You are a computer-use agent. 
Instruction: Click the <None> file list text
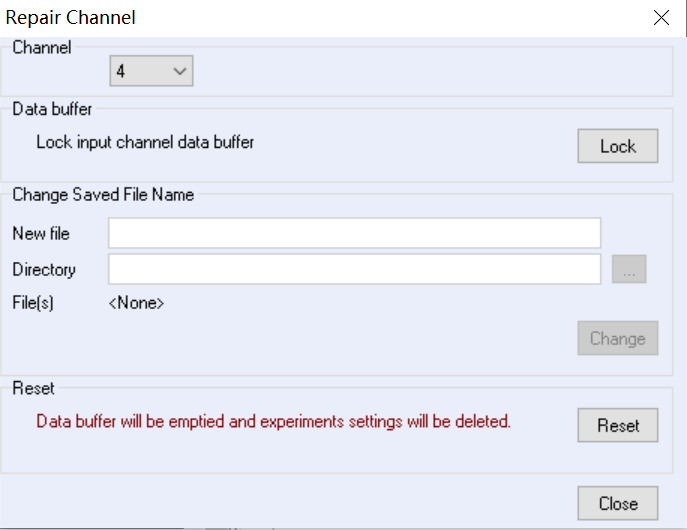click(x=136, y=302)
